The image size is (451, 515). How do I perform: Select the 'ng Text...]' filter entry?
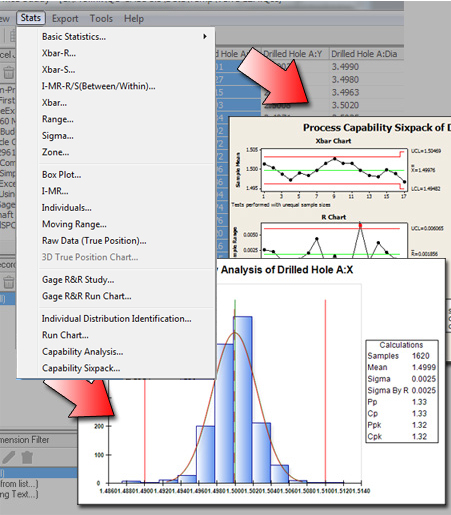click(19, 494)
